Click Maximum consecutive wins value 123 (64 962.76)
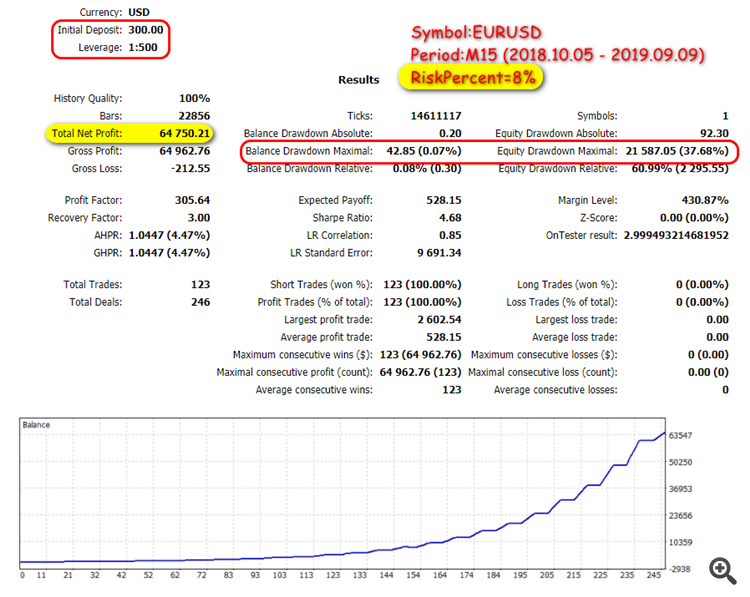 click(x=420, y=355)
